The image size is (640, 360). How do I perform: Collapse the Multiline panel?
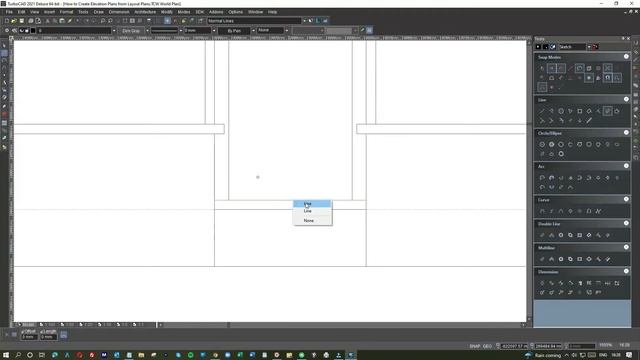(x=626, y=247)
